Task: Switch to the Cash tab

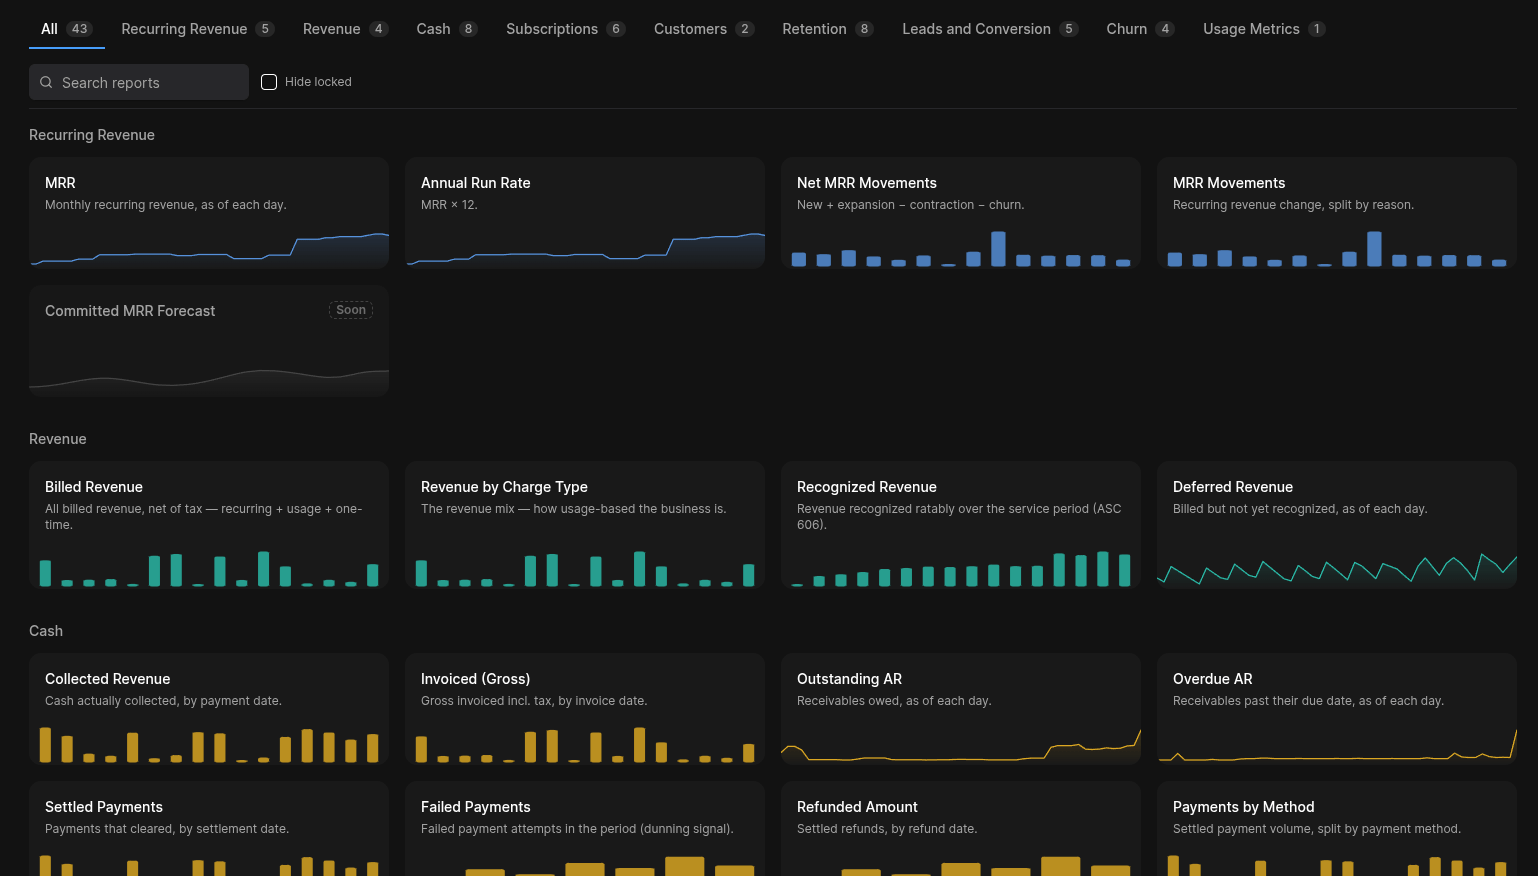Action: pyautogui.click(x=447, y=29)
